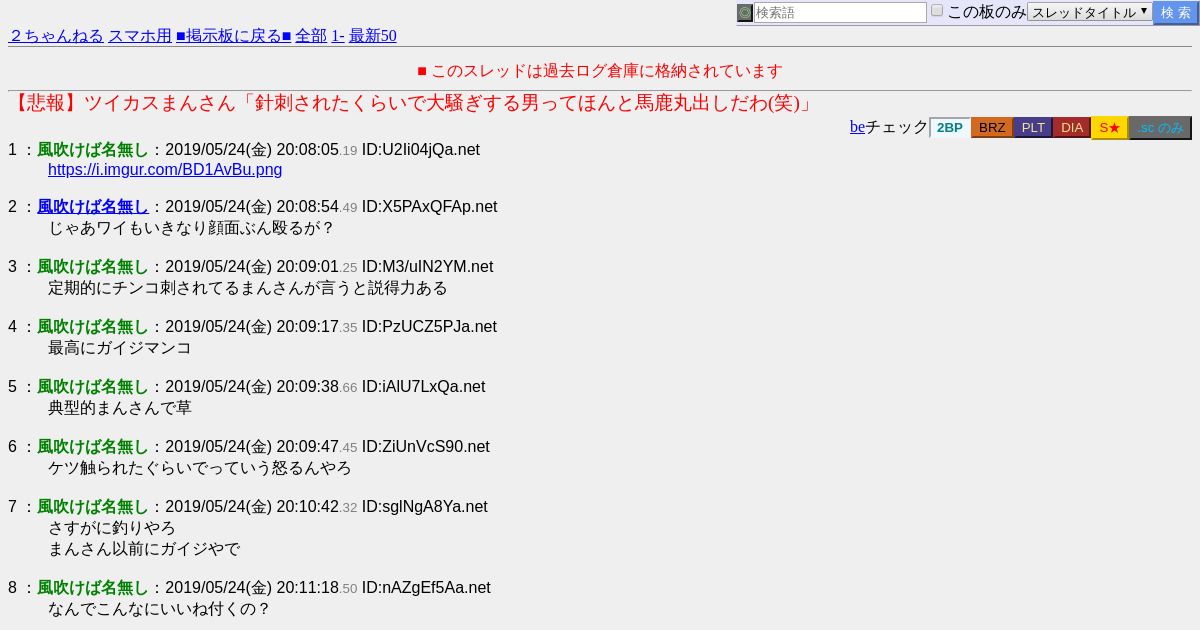Open the ２ちゃんねる link
Screen dimensions: 1200x630
(56, 36)
